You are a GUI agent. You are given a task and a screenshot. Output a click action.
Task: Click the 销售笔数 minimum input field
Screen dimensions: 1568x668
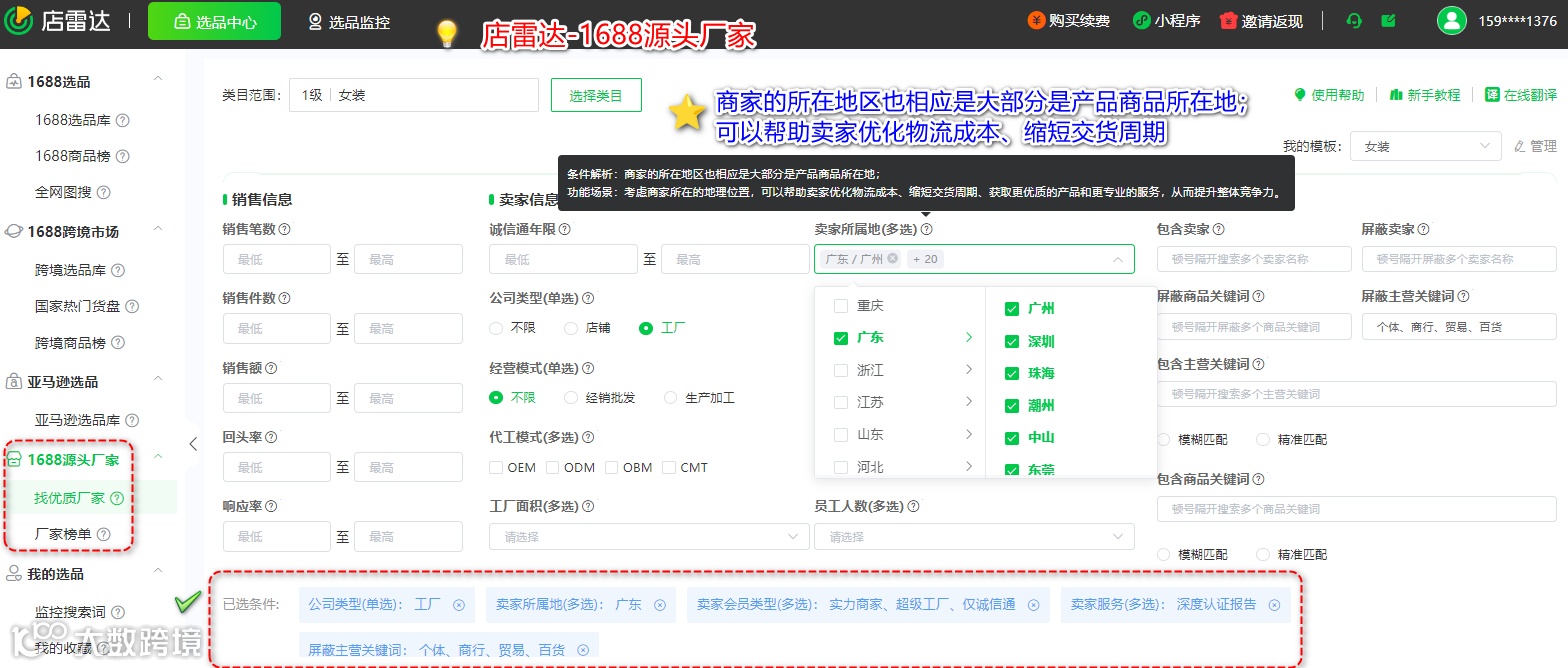[x=276, y=259]
